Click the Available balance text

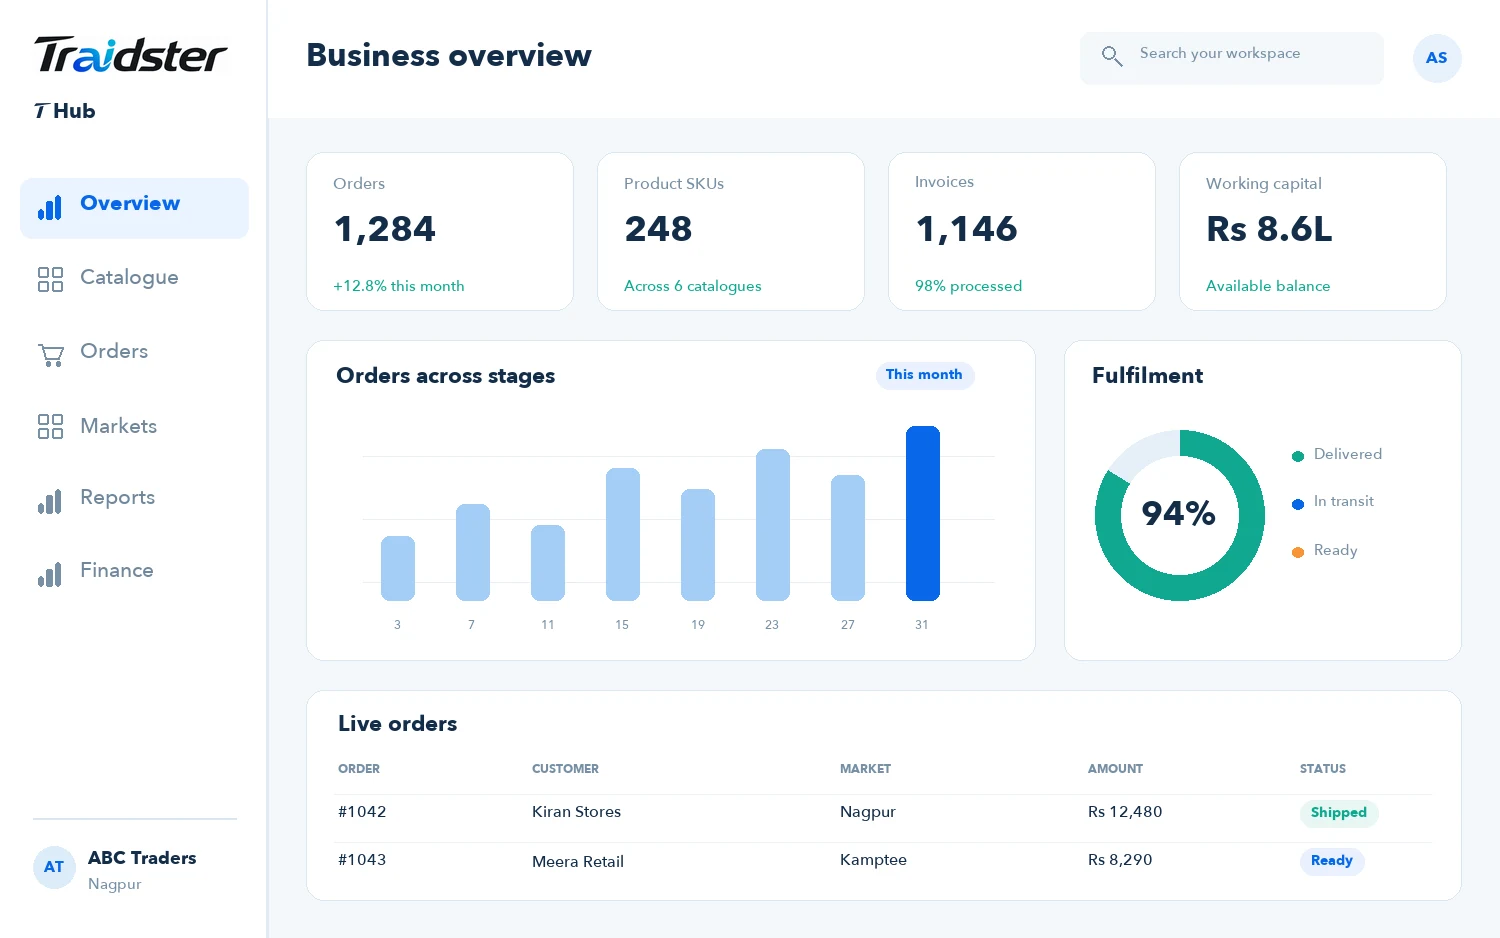click(1268, 286)
